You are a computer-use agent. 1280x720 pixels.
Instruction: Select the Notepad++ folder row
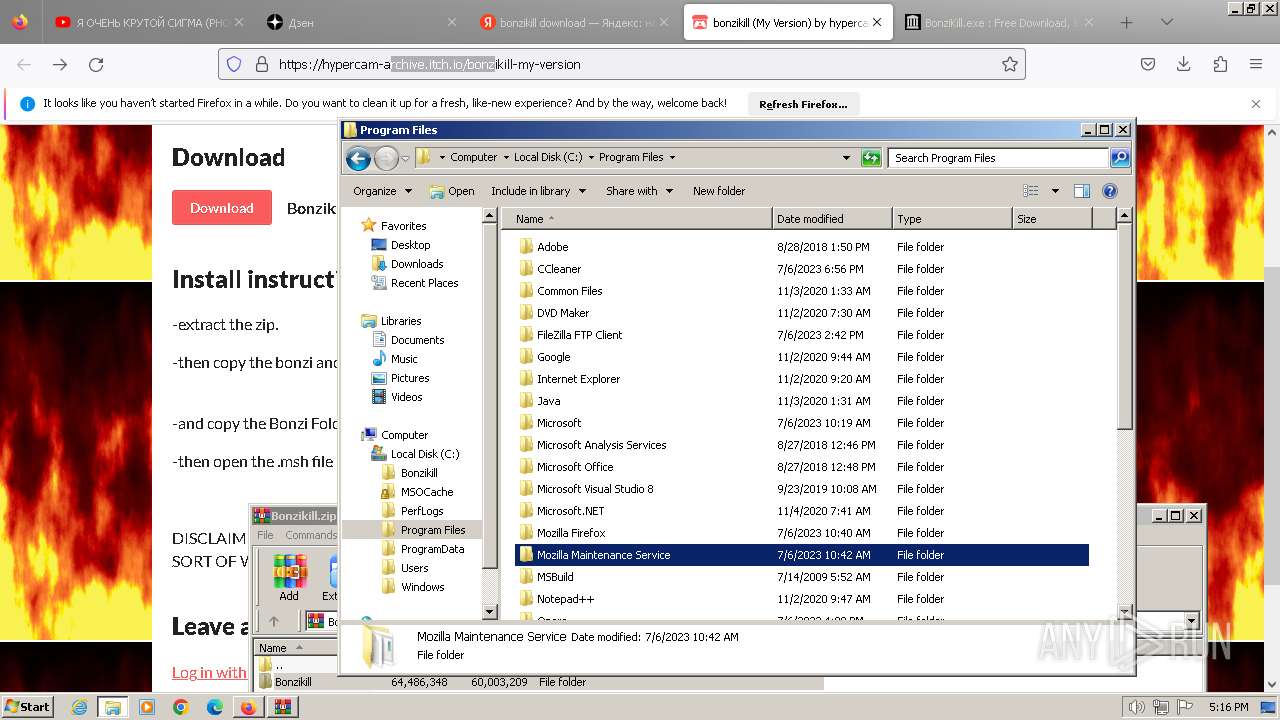point(802,599)
